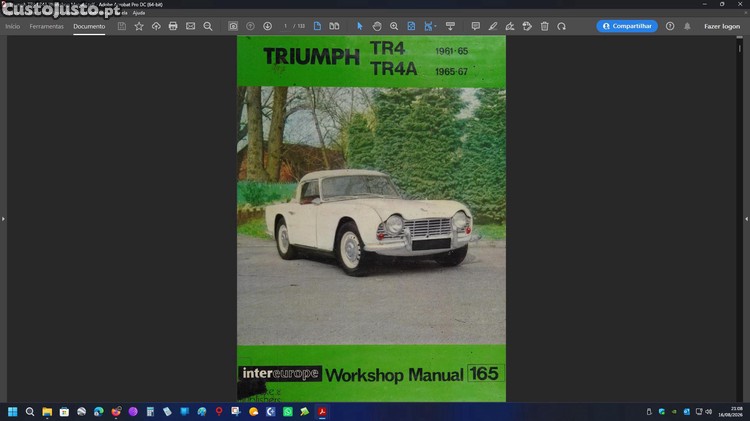This screenshot has height=421, width=750.
Task: Bookmark the file with the star icon
Action: click(139, 26)
